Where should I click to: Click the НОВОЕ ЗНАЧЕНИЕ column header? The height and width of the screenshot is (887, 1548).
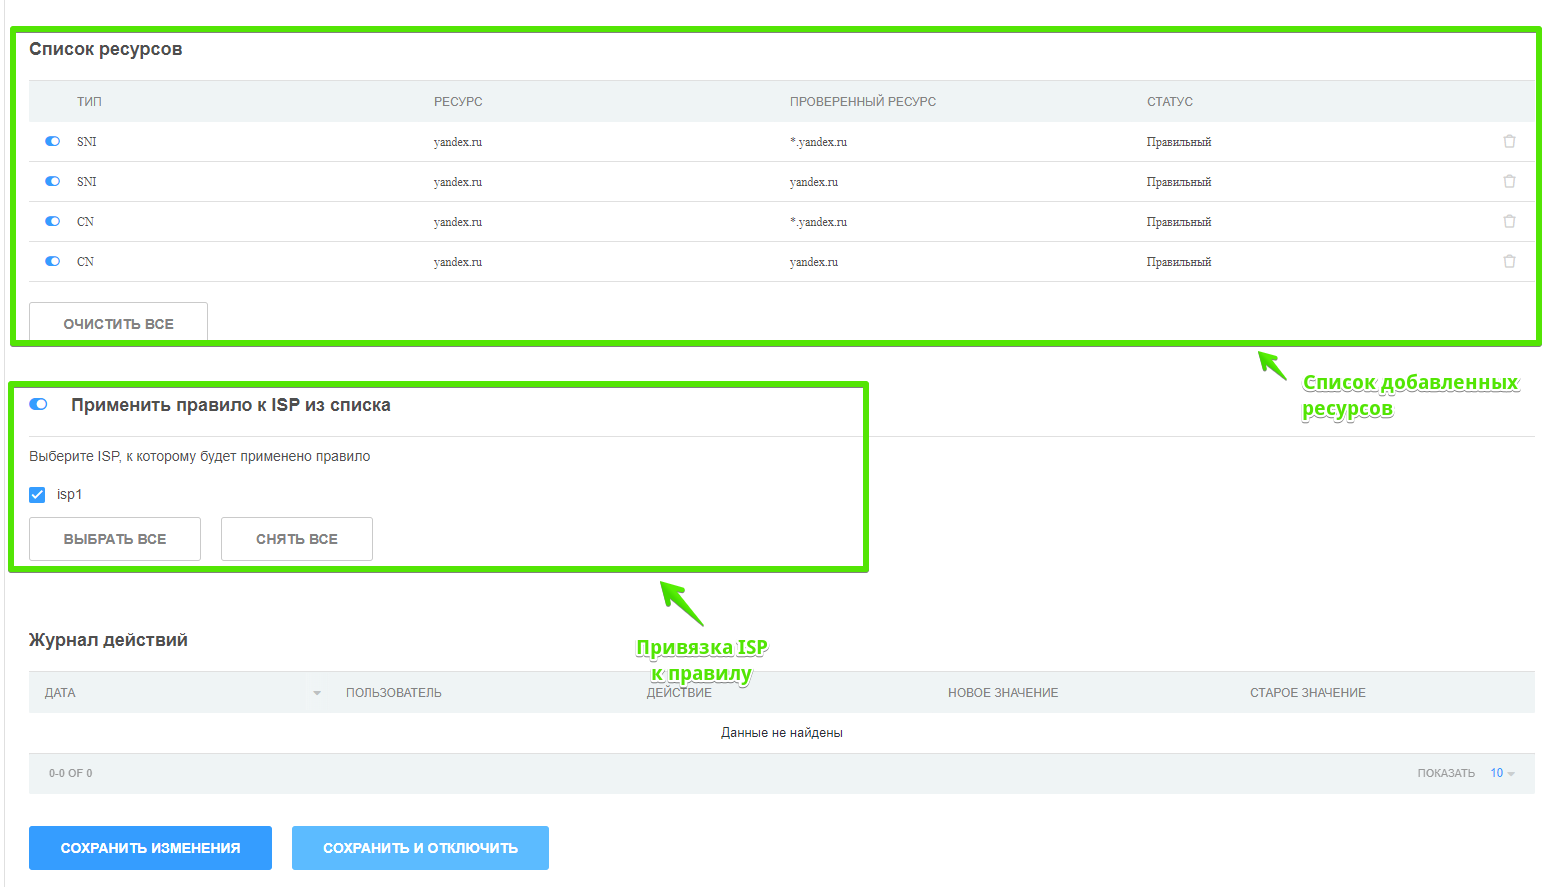[x=1002, y=693]
